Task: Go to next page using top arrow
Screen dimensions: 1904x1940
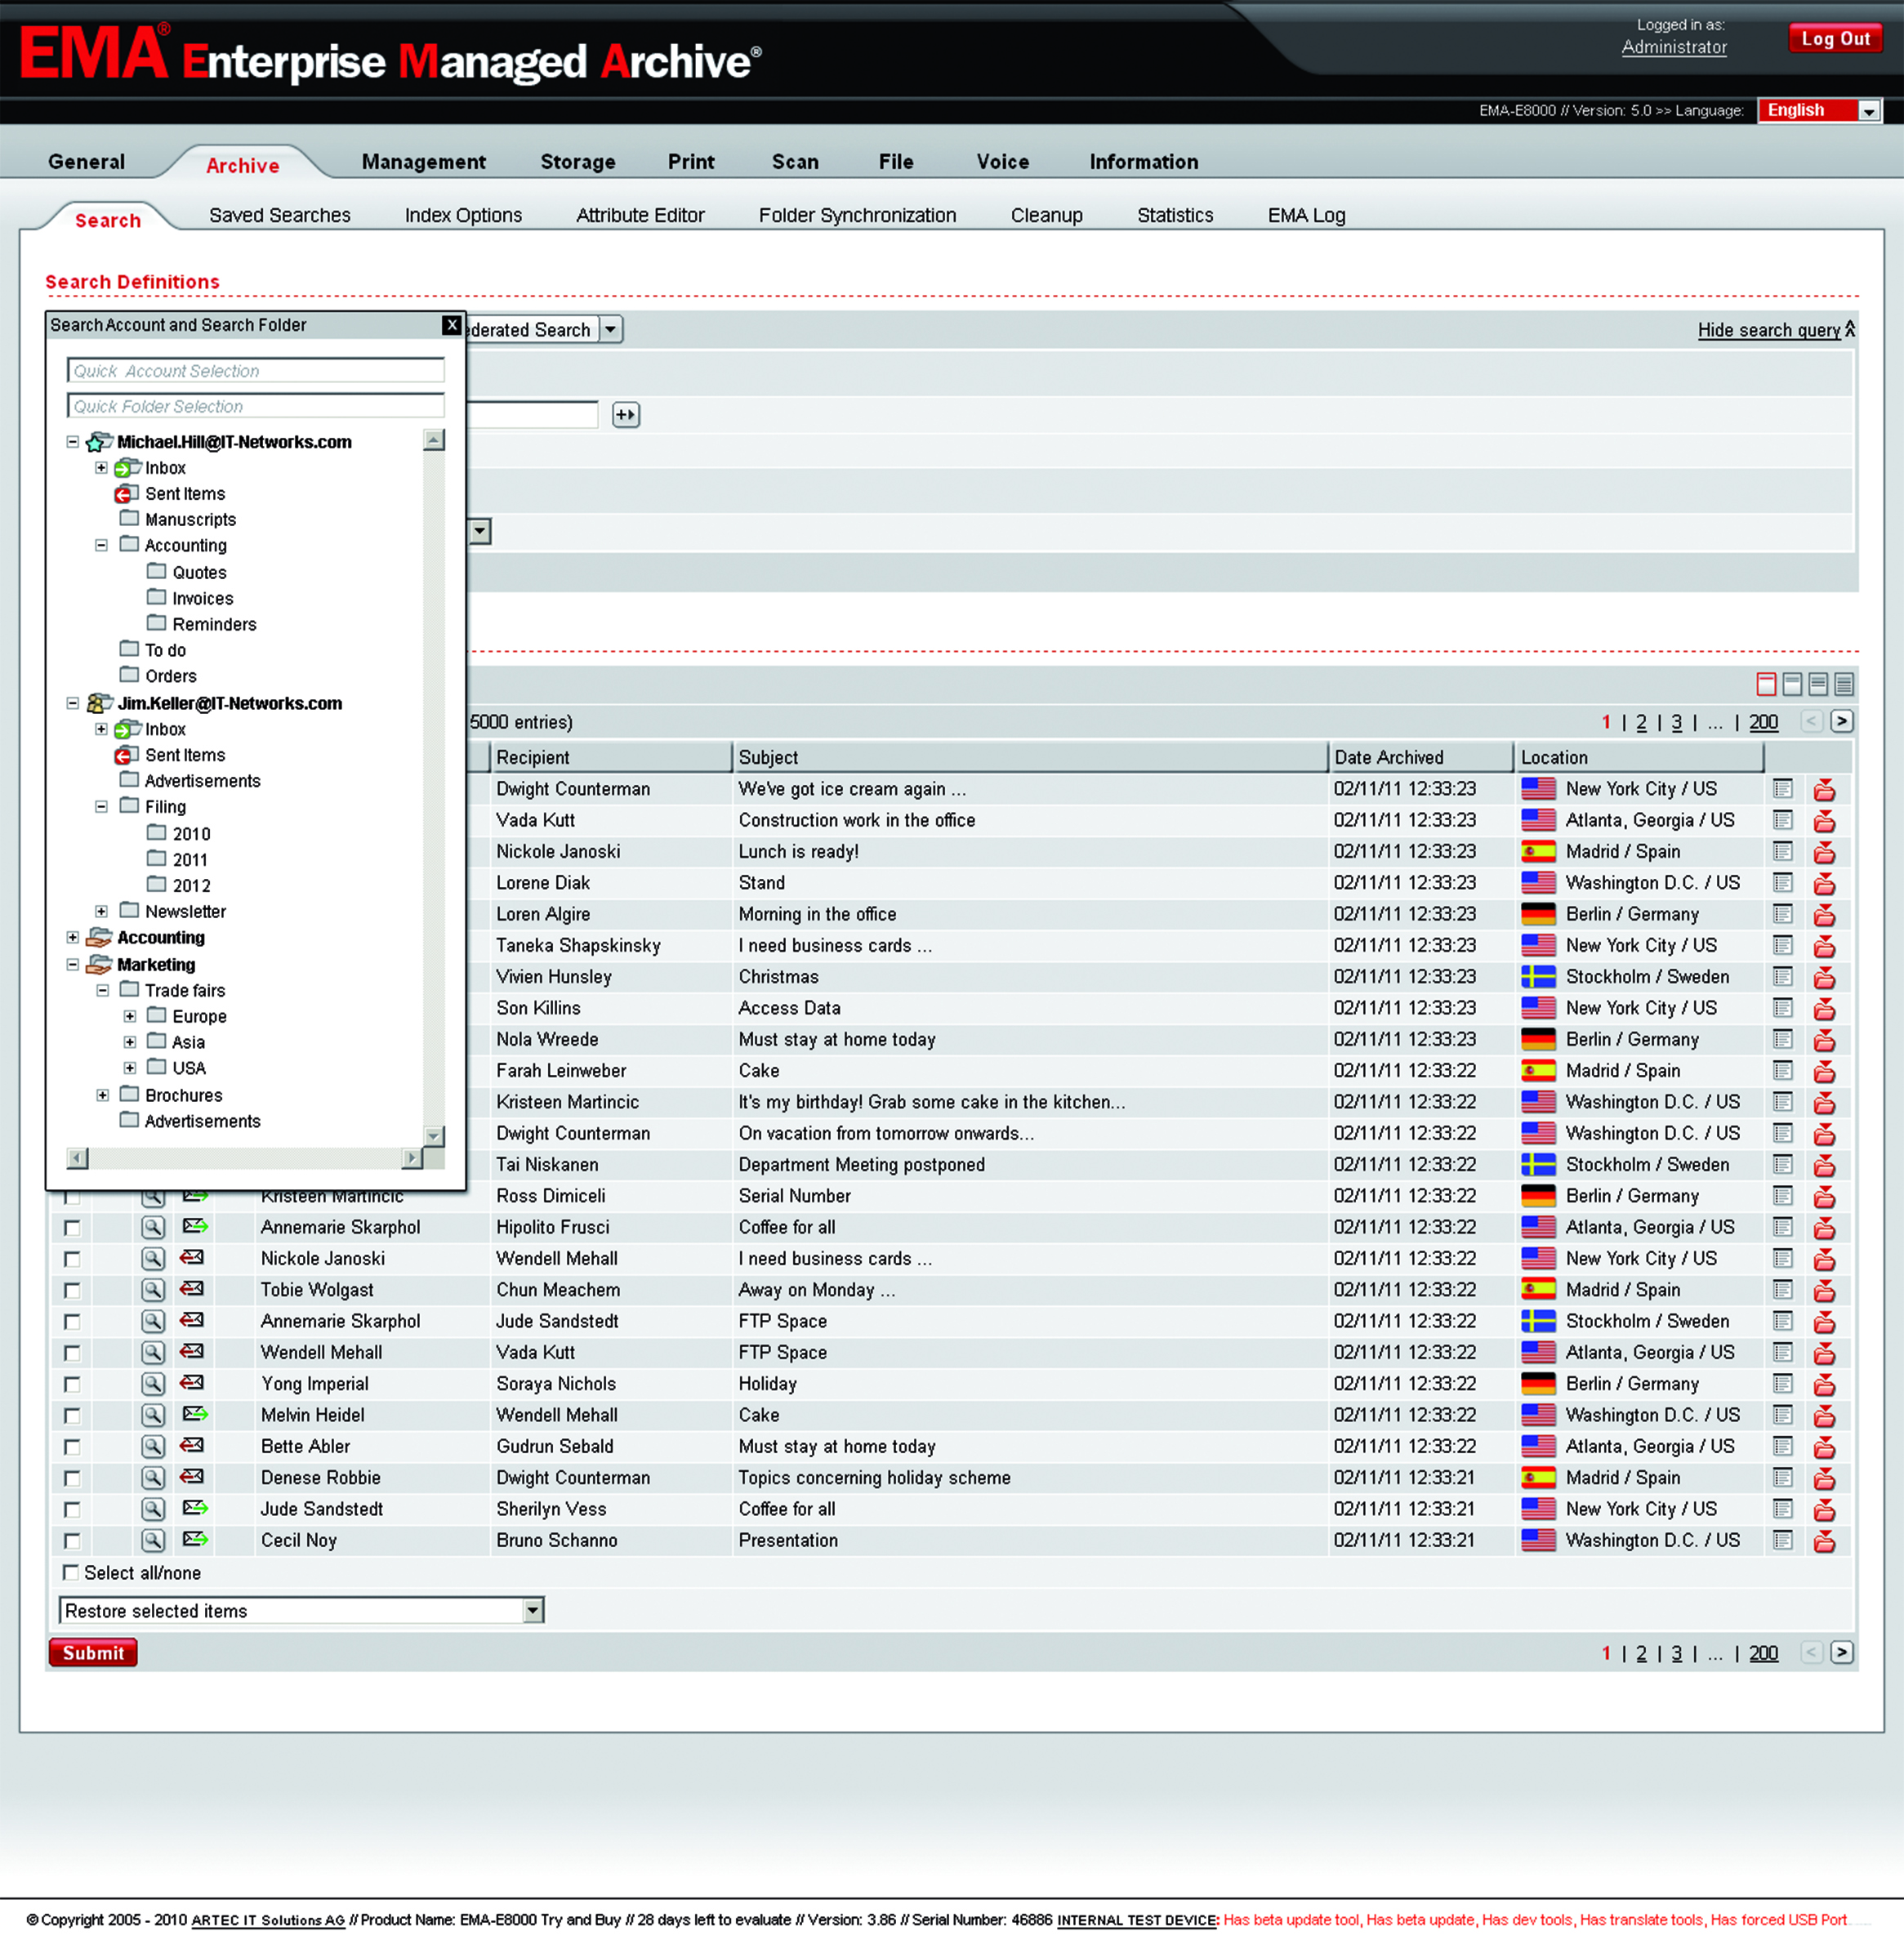Action: click(x=1841, y=721)
